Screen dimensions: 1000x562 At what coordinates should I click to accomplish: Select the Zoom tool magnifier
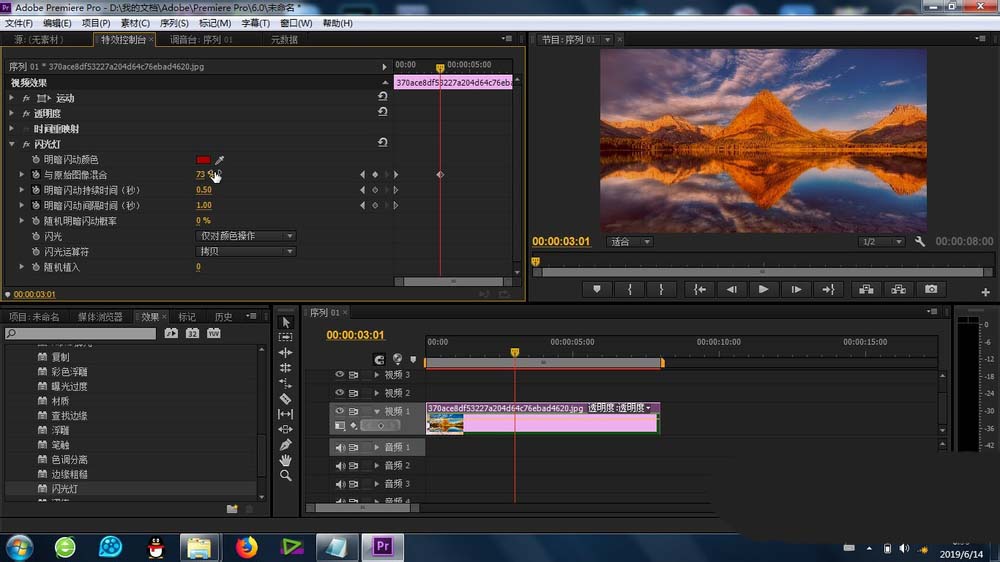click(x=285, y=476)
